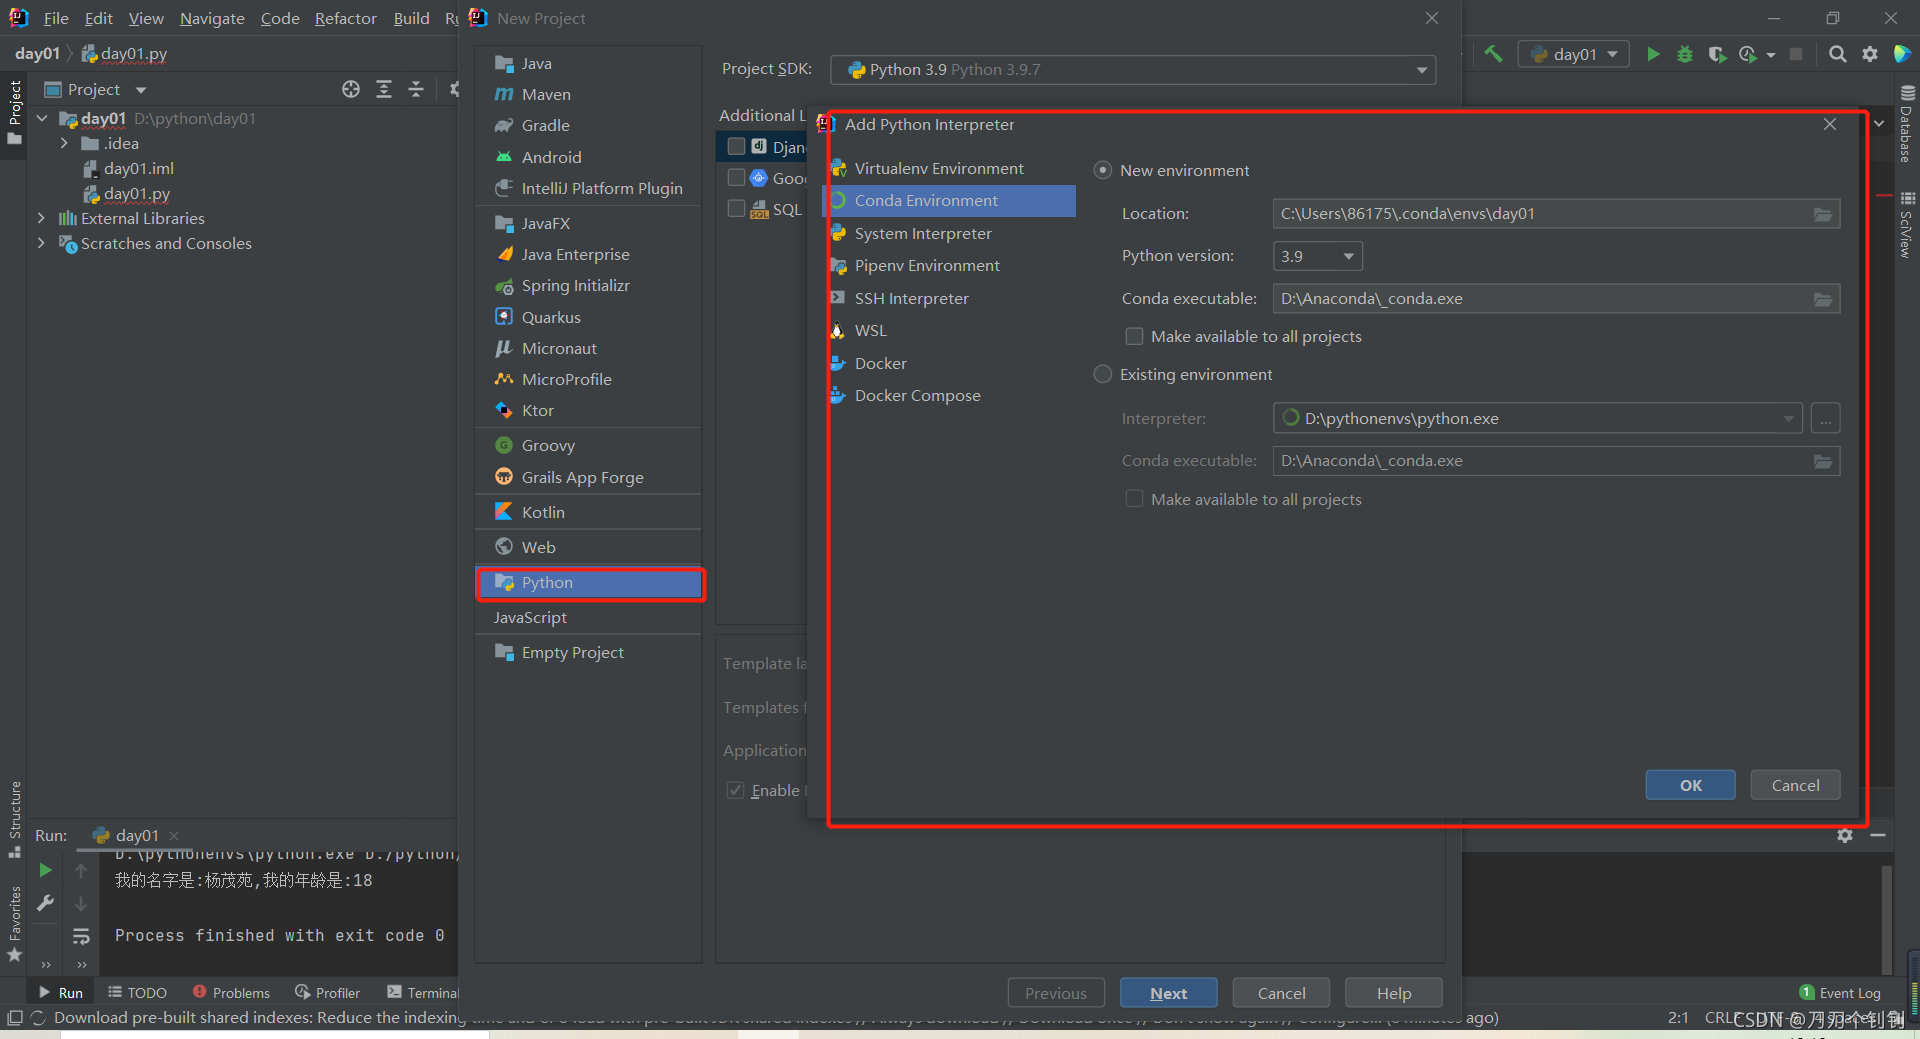Screen dimensions: 1920x1039
Task: Click the Build hammer icon
Action: tap(1493, 54)
